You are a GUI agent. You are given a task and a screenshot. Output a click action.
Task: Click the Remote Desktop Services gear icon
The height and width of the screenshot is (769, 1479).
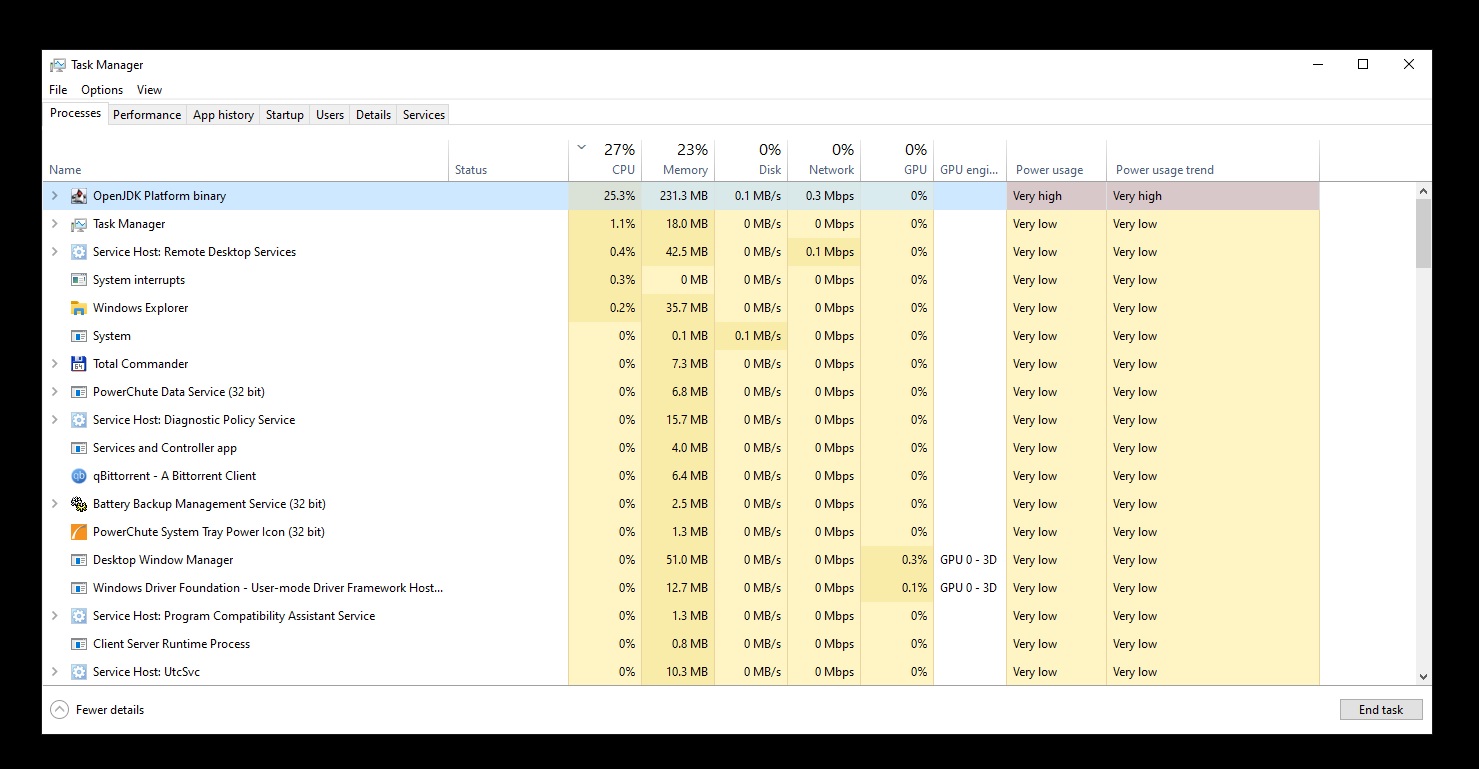79,252
